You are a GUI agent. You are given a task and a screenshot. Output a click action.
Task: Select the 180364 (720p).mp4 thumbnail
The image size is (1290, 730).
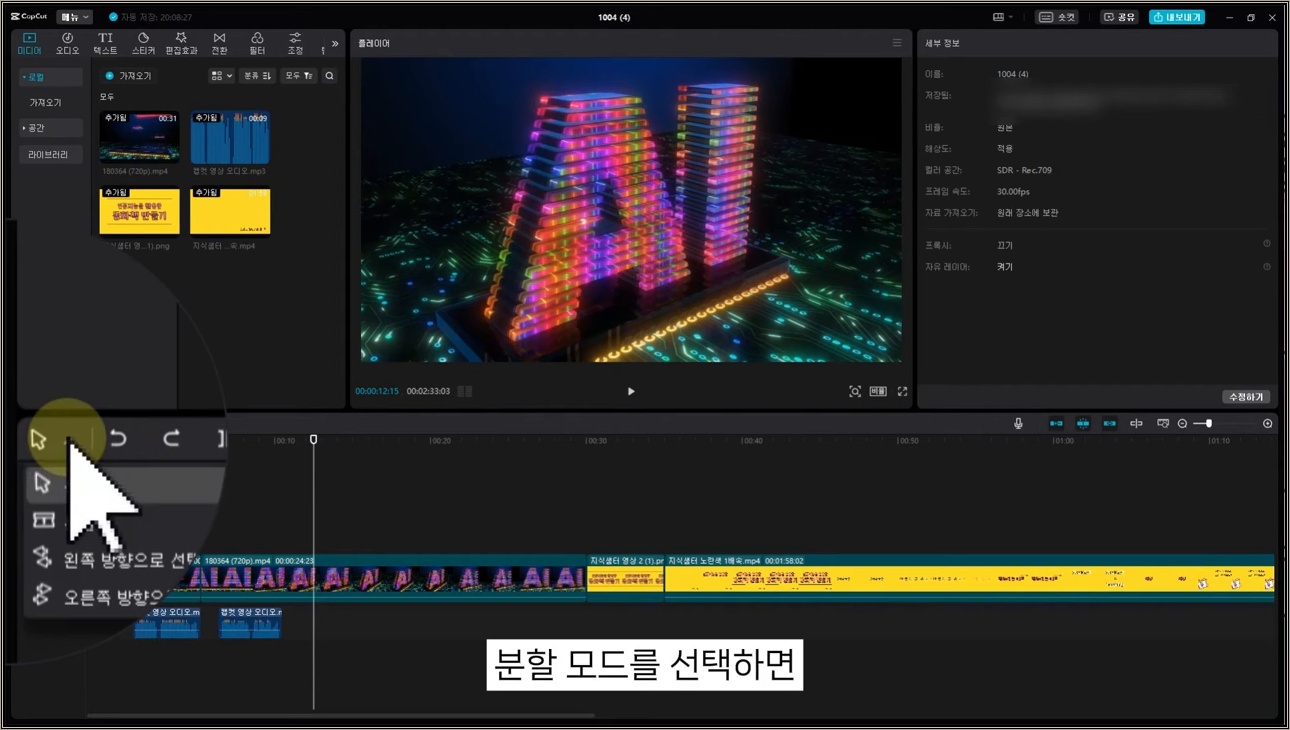pyautogui.click(x=139, y=137)
